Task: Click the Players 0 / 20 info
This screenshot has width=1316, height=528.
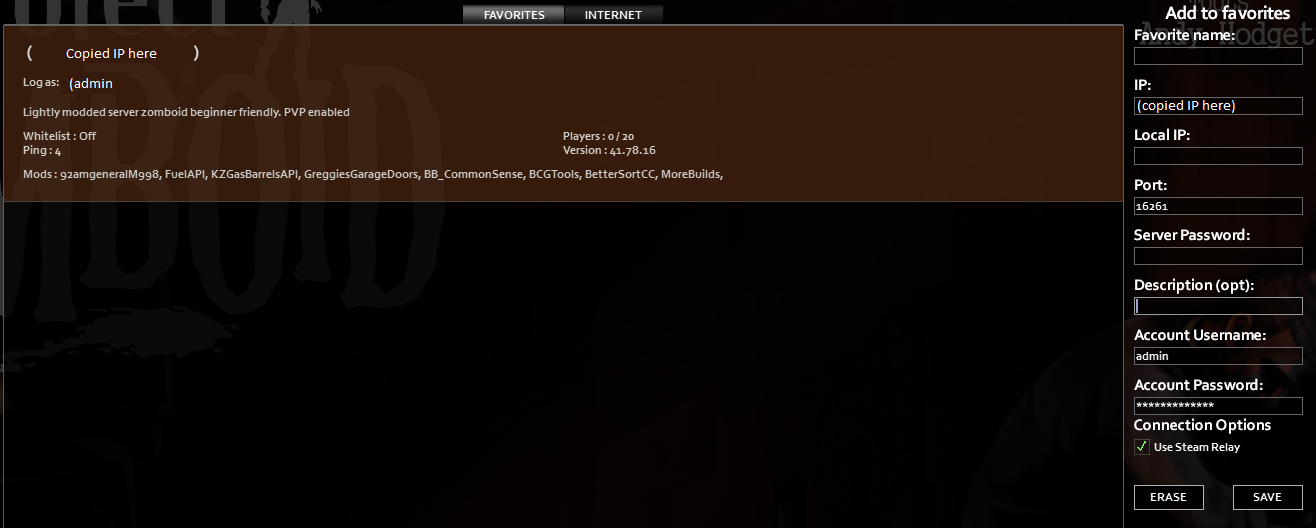Action: click(x=599, y=136)
